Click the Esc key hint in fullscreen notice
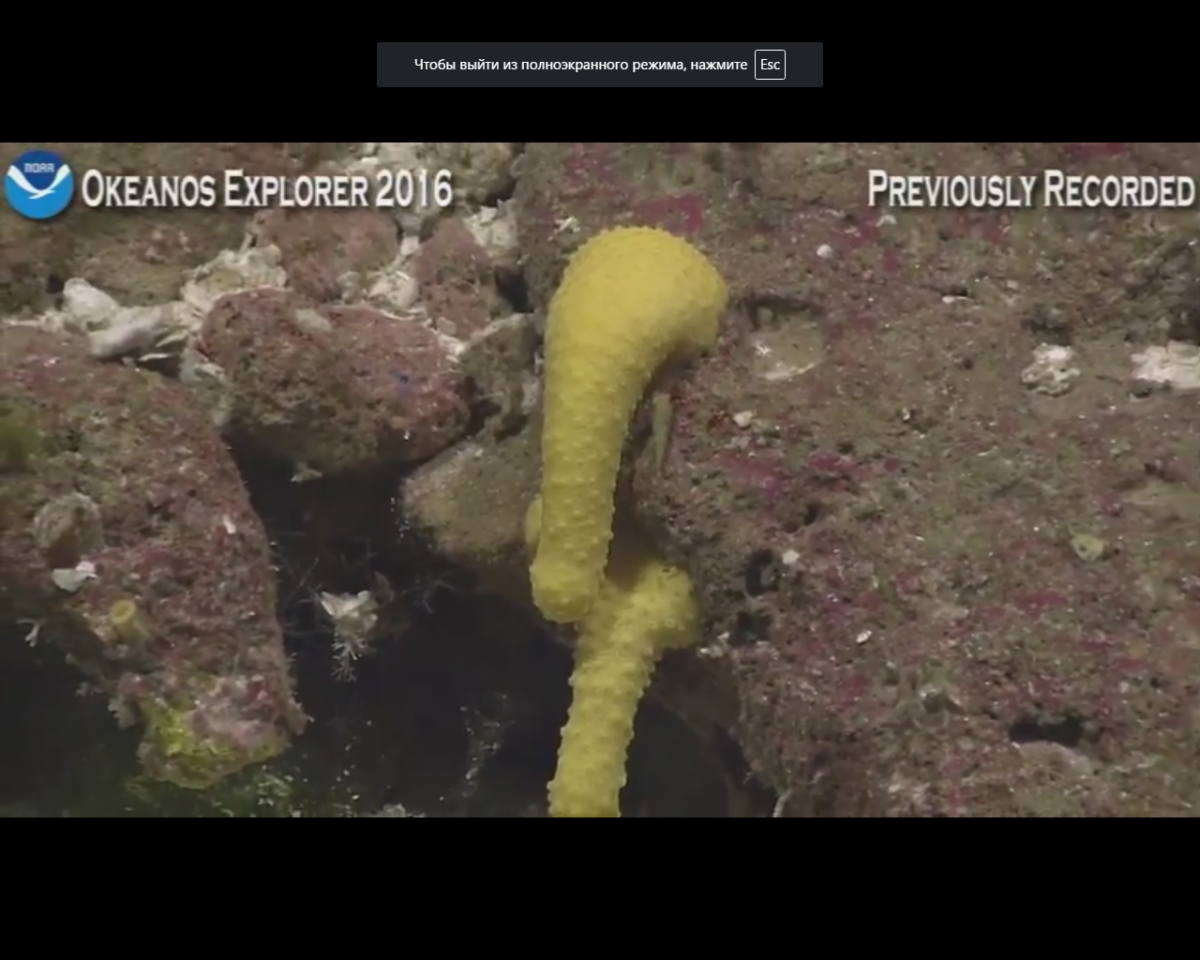This screenshot has width=1200, height=960. tap(770, 65)
